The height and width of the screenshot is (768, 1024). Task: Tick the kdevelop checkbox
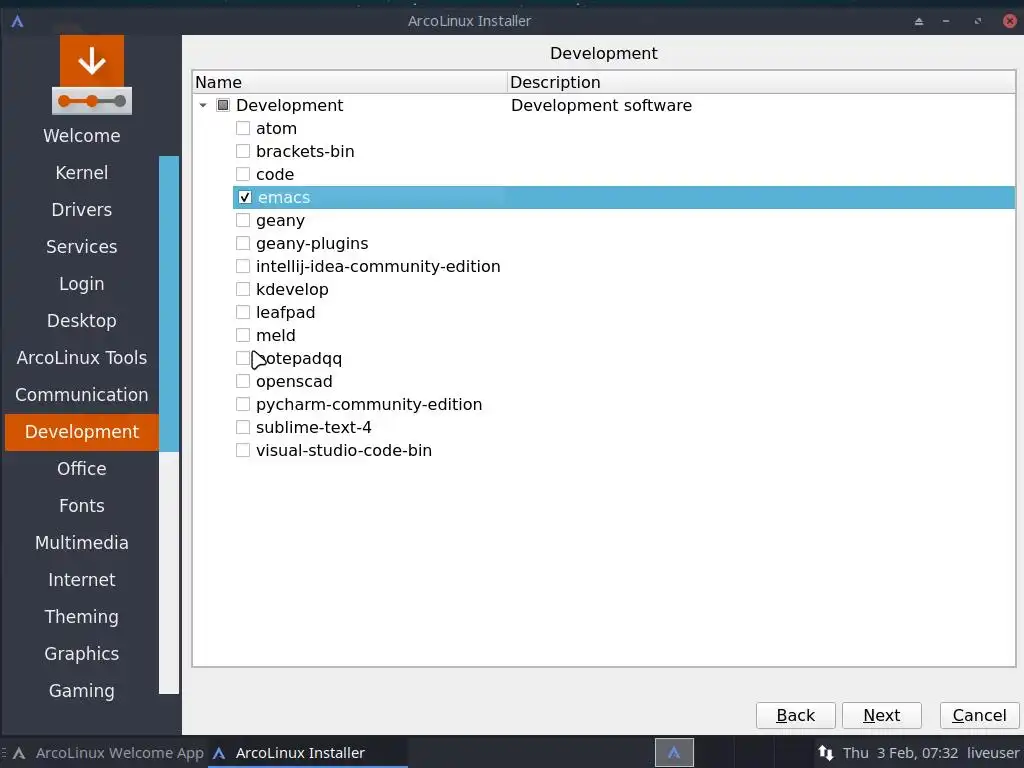coord(243,289)
